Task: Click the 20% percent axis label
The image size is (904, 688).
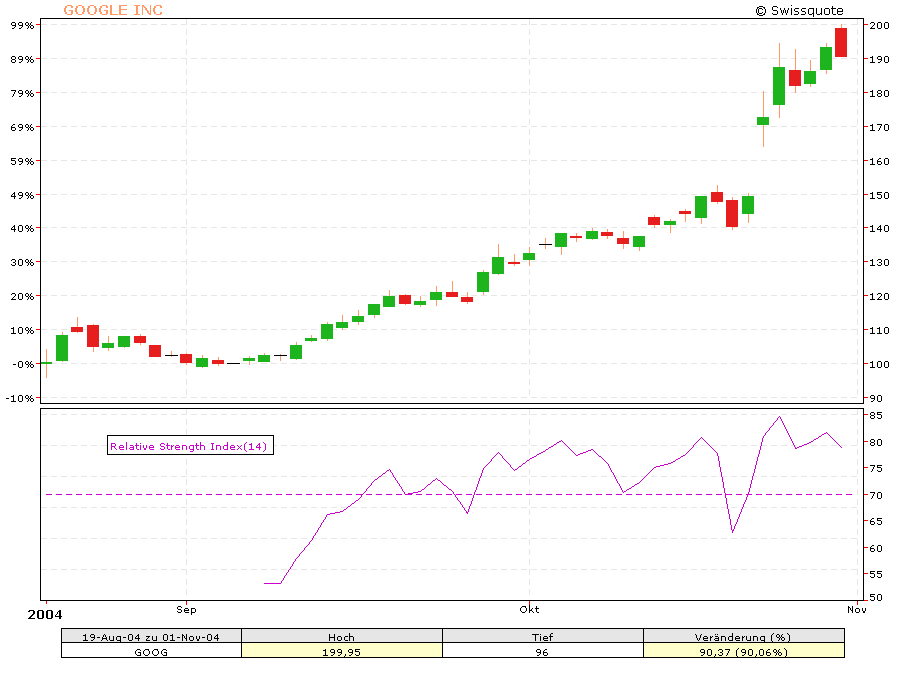Action: pos(22,296)
